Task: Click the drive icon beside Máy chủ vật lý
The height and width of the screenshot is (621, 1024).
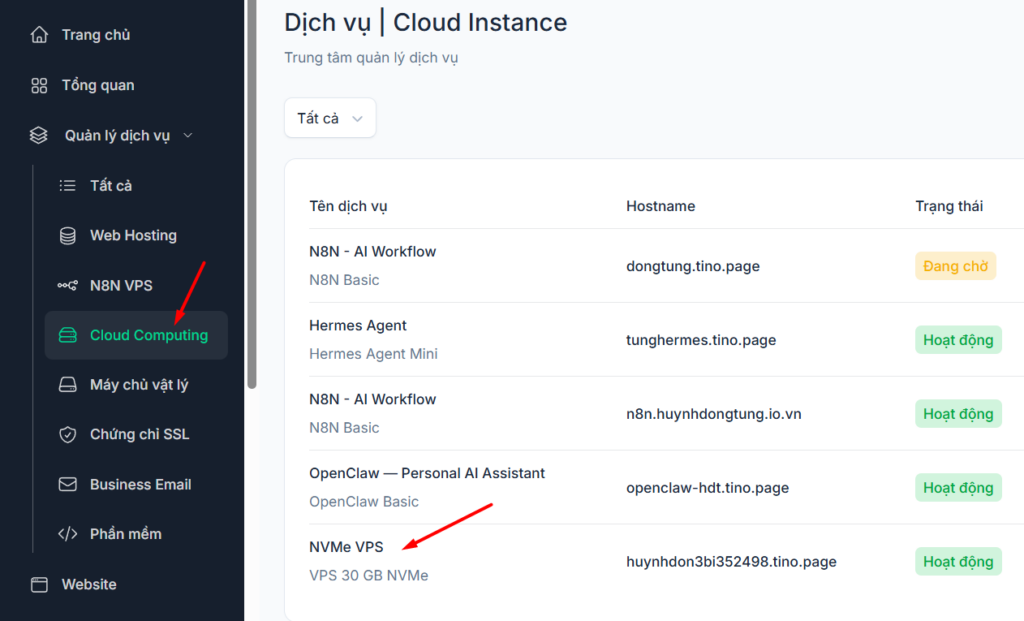Action: (67, 385)
